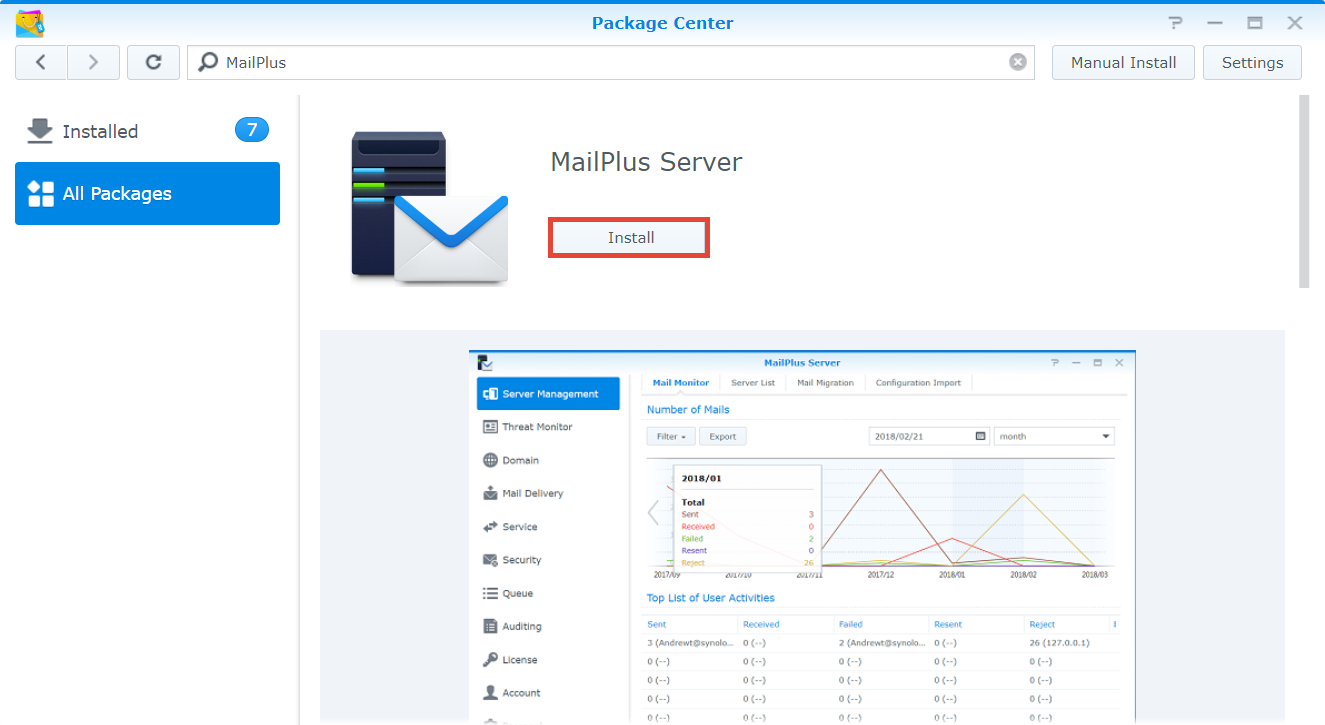Click the Account person icon in preview
The width and height of the screenshot is (1325, 725).
pos(490,692)
